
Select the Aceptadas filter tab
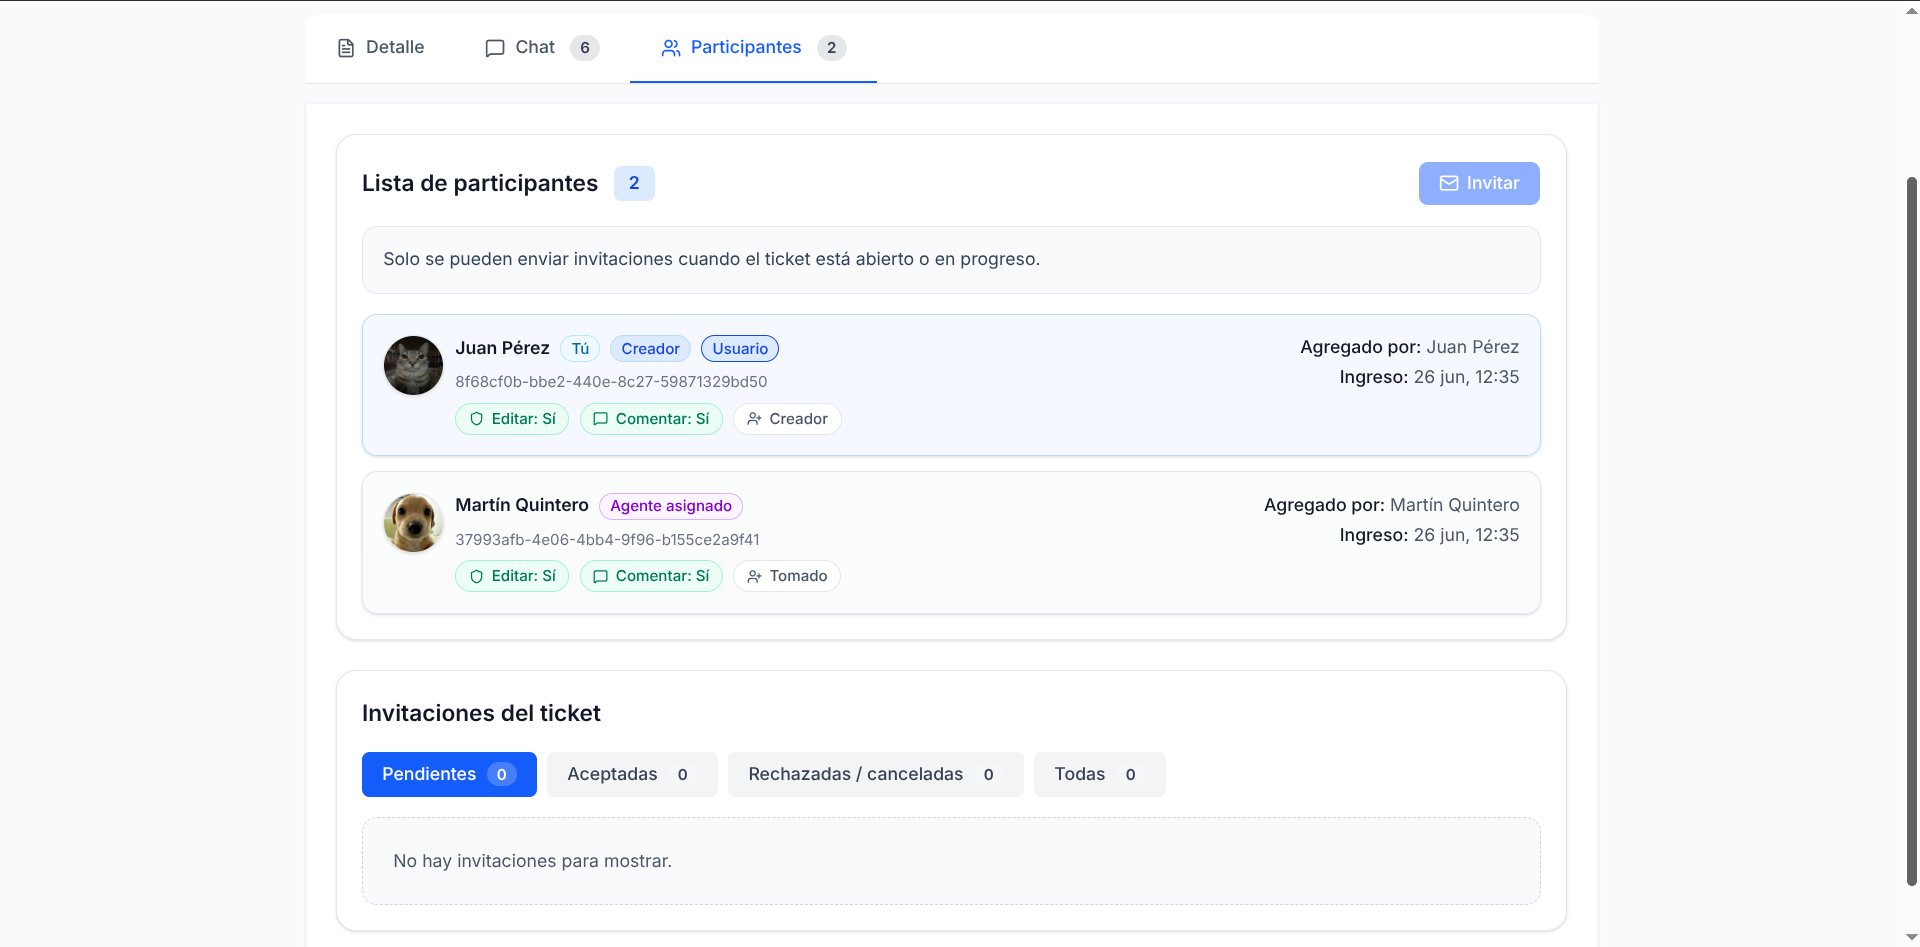[632, 774]
